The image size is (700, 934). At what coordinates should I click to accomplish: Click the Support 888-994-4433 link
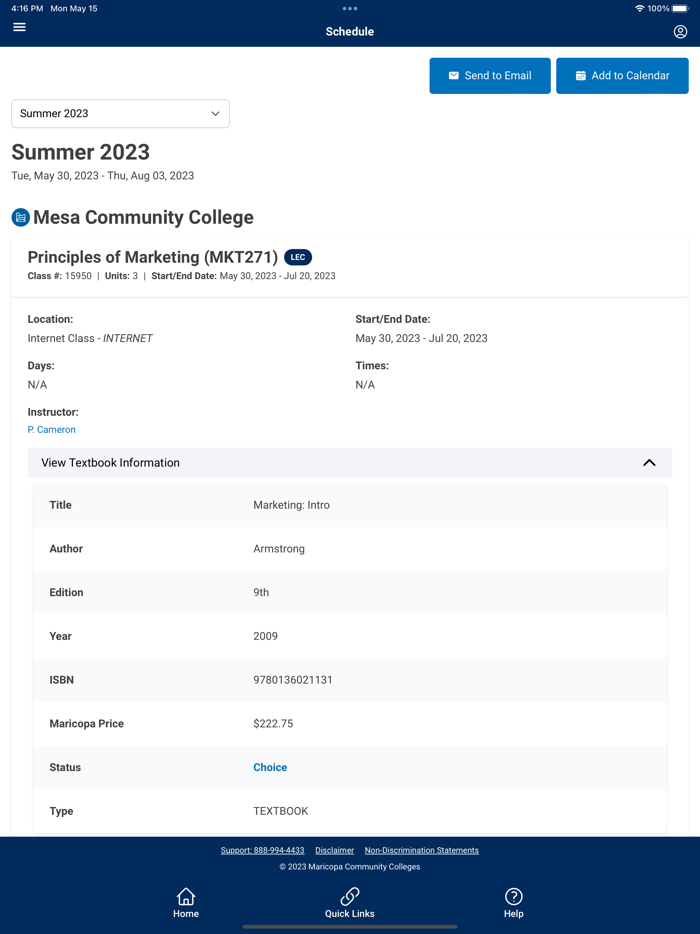tap(262, 850)
